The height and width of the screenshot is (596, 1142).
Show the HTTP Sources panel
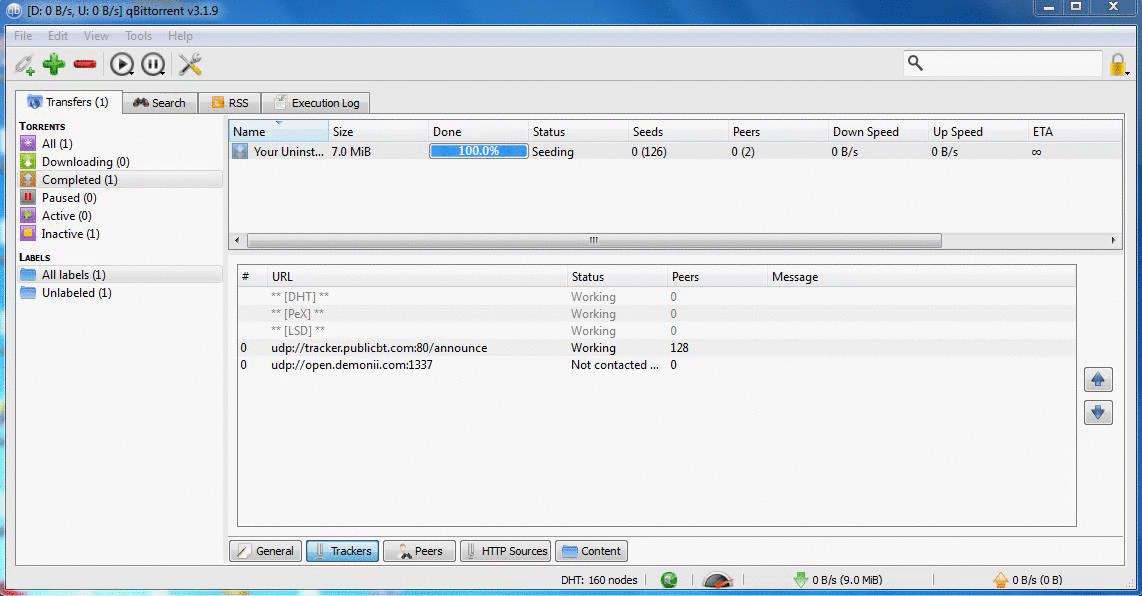tap(505, 551)
